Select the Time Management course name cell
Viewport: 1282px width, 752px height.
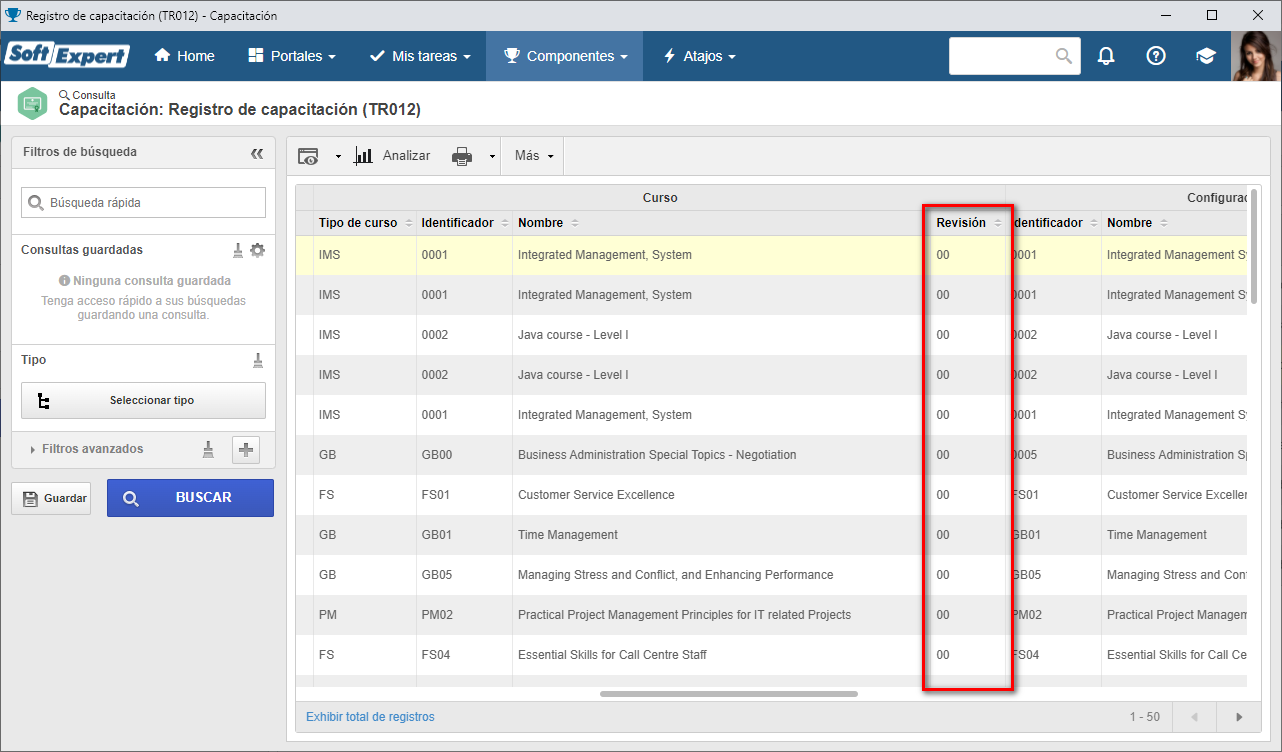coord(568,535)
